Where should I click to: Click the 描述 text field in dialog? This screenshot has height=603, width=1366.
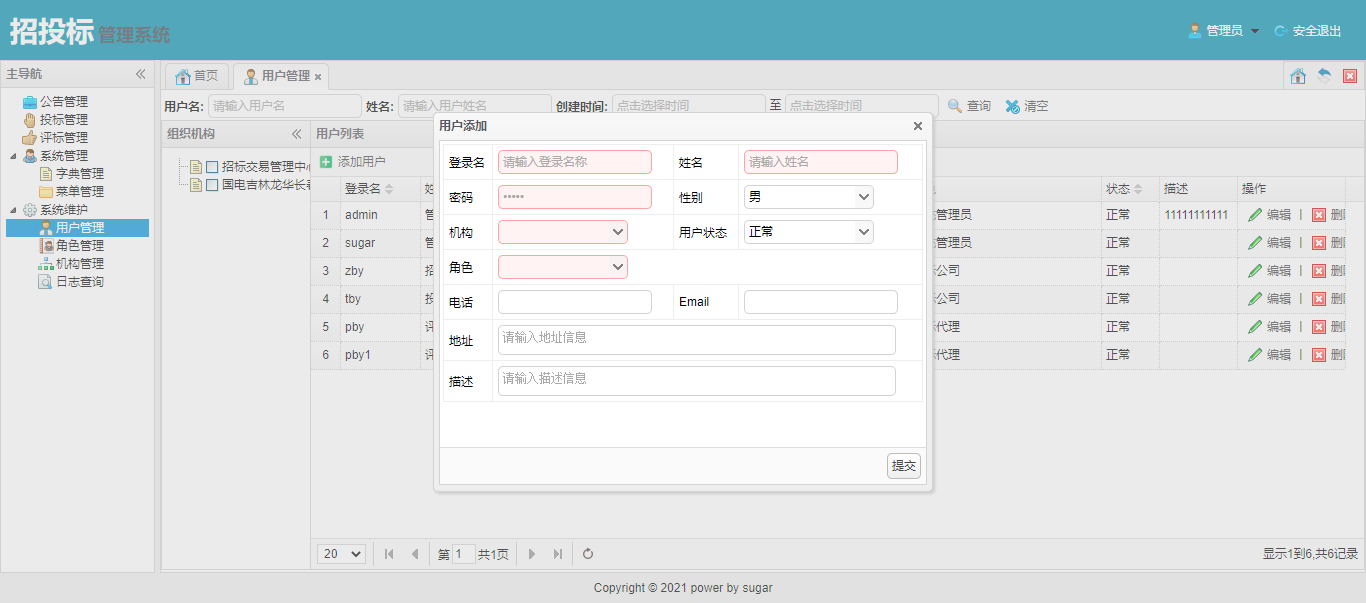tap(697, 381)
